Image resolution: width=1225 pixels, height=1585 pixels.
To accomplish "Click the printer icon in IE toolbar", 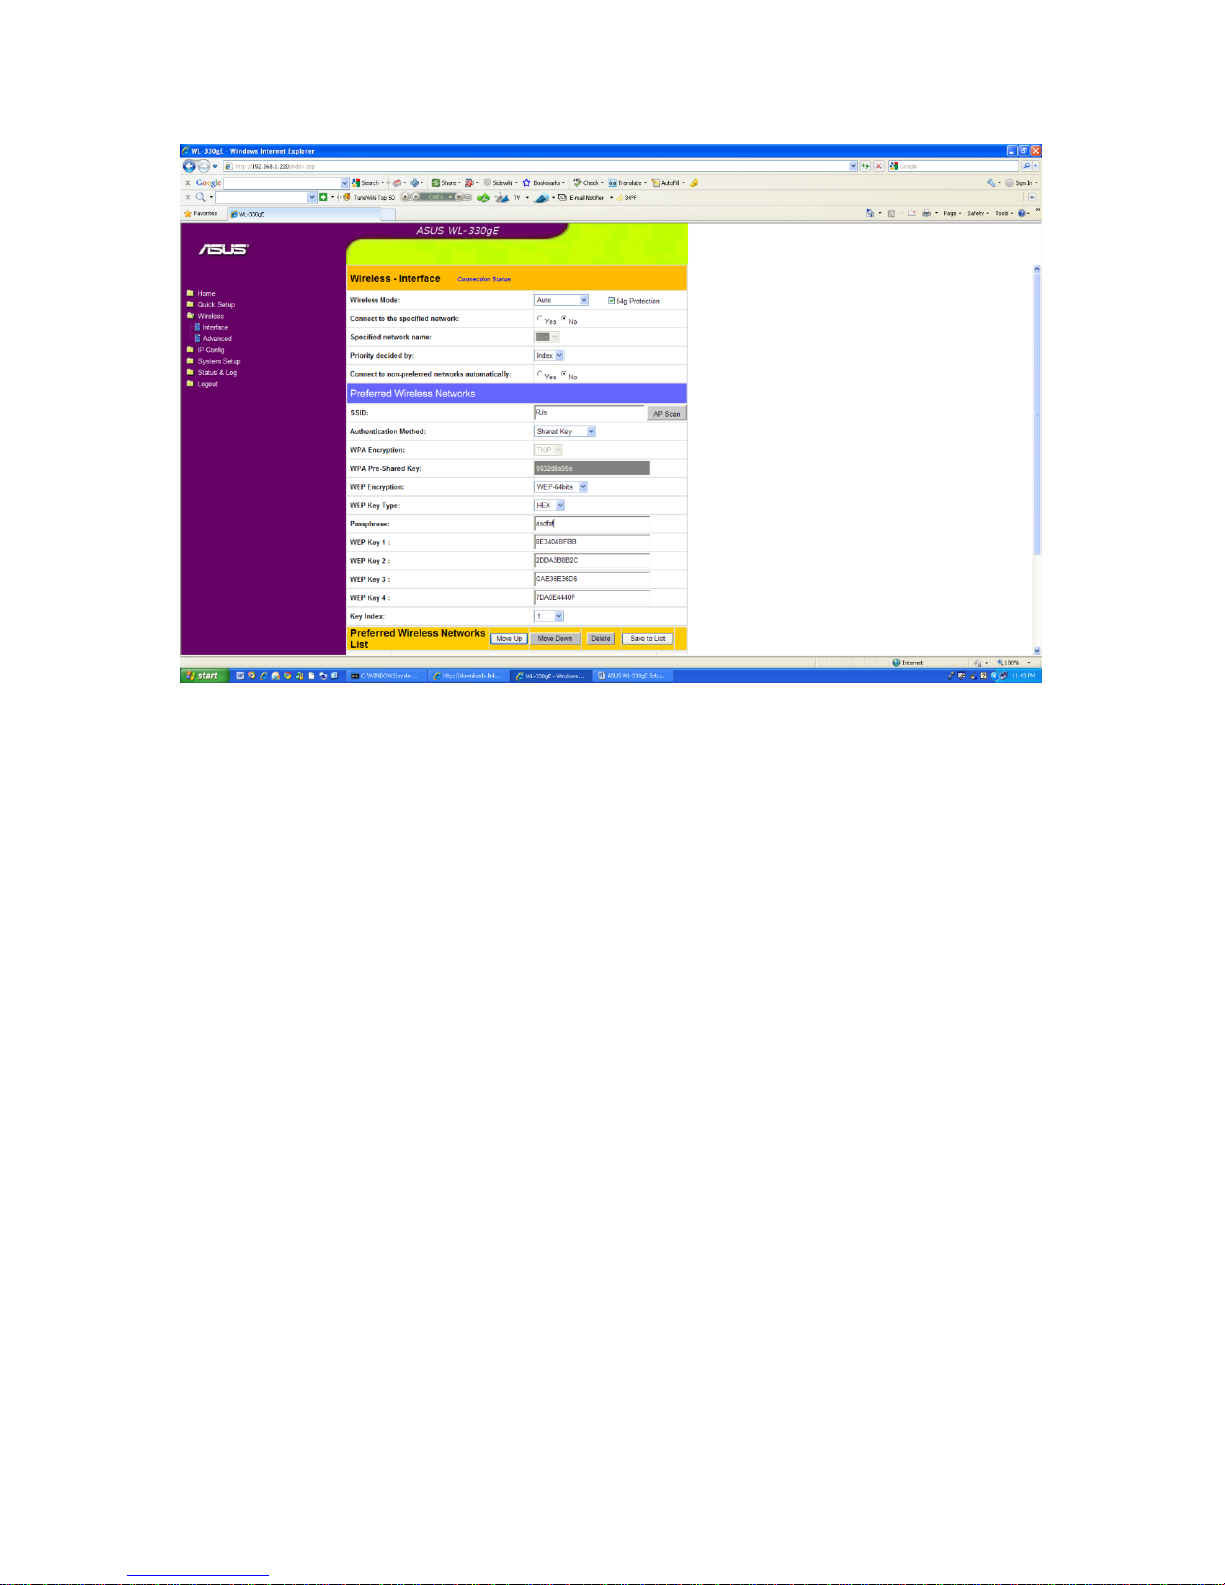I will [926, 213].
